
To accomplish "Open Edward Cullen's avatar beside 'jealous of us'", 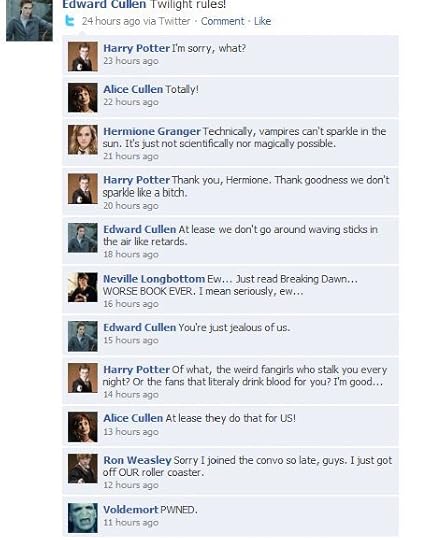I will pyautogui.click(x=83, y=336).
